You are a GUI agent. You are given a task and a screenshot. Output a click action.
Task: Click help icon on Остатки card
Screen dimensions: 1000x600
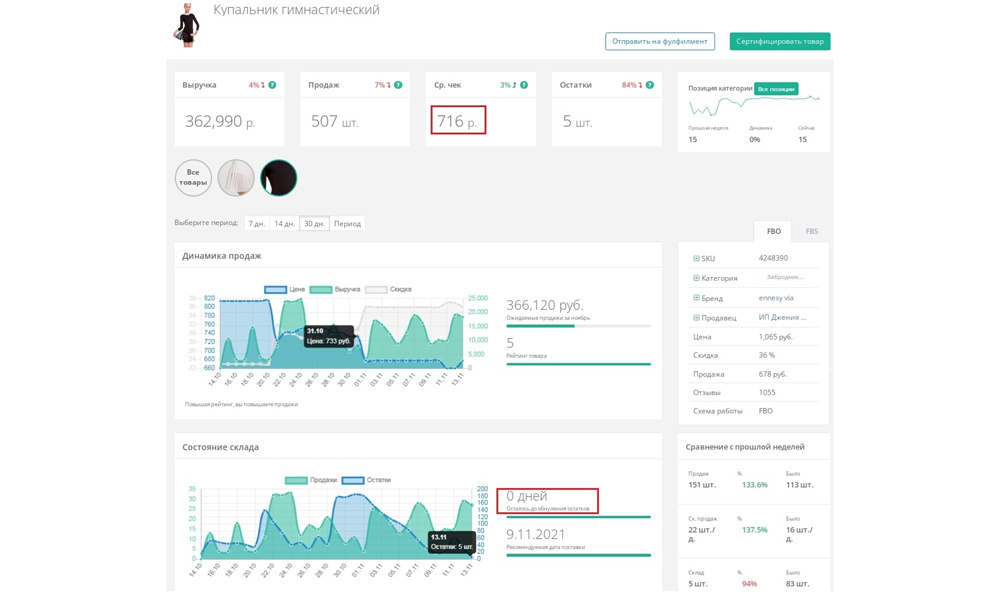click(650, 85)
